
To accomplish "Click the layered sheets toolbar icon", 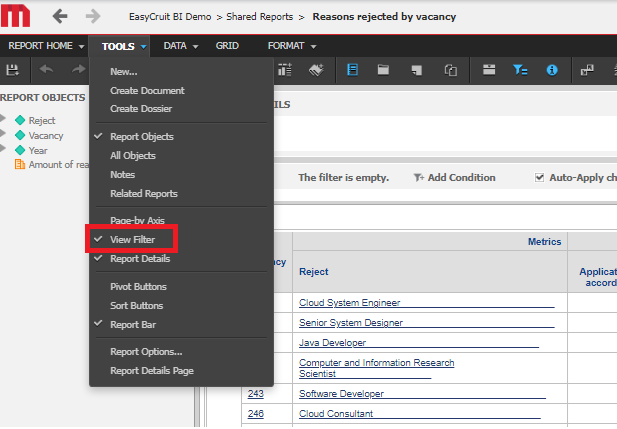I will 316,70.
